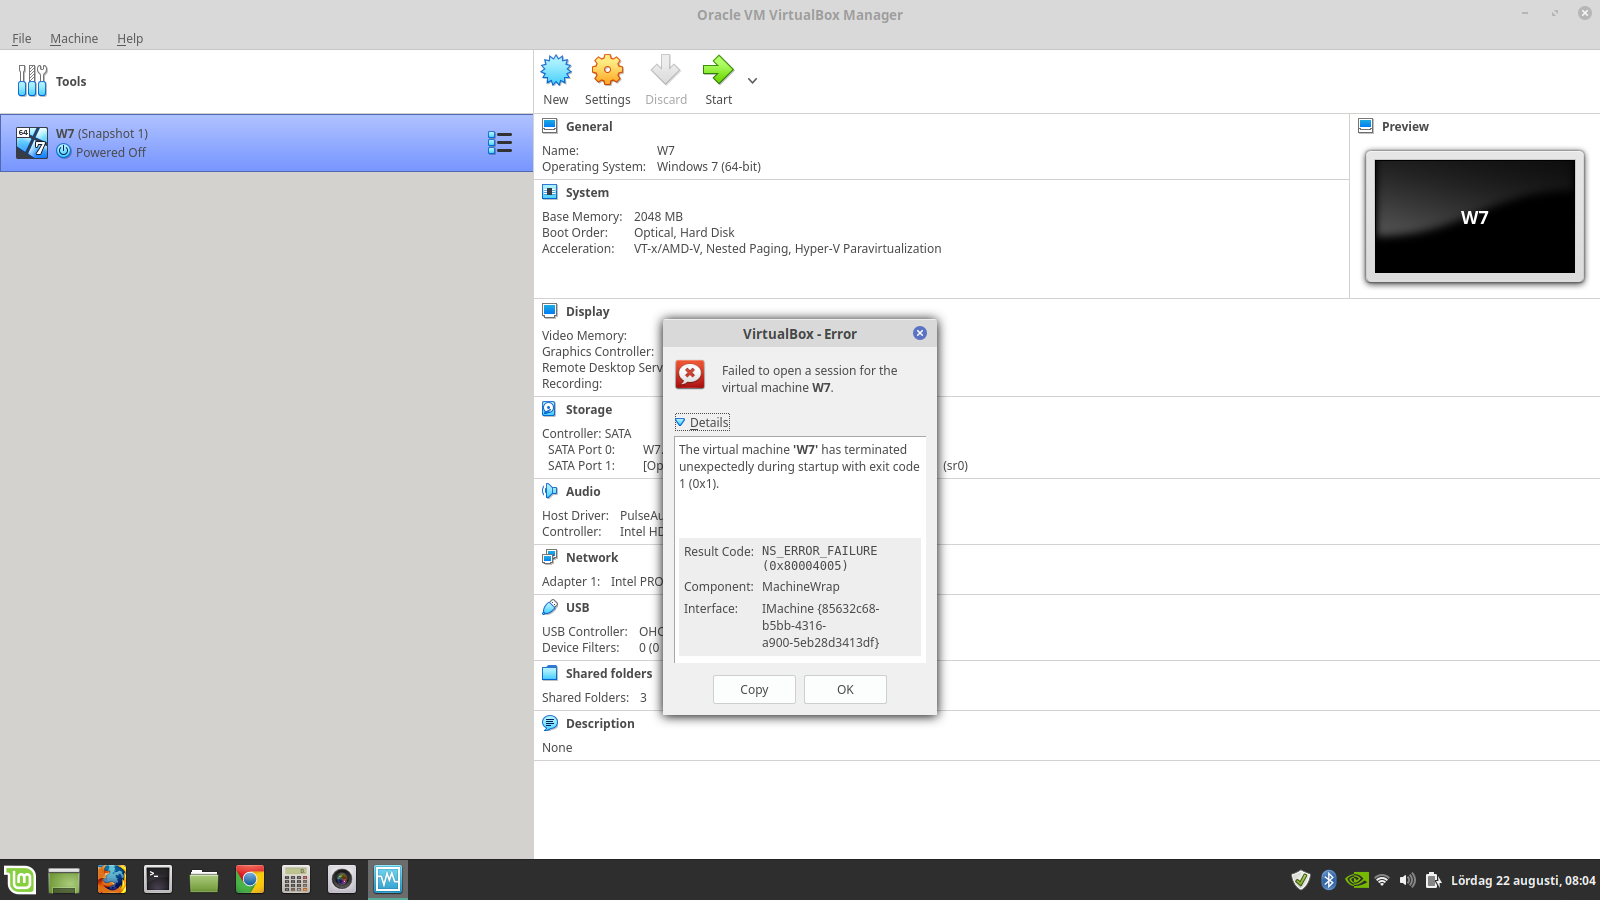Click the Preview panel icon
The width and height of the screenshot is (1600, 900).
point(1366,126)
